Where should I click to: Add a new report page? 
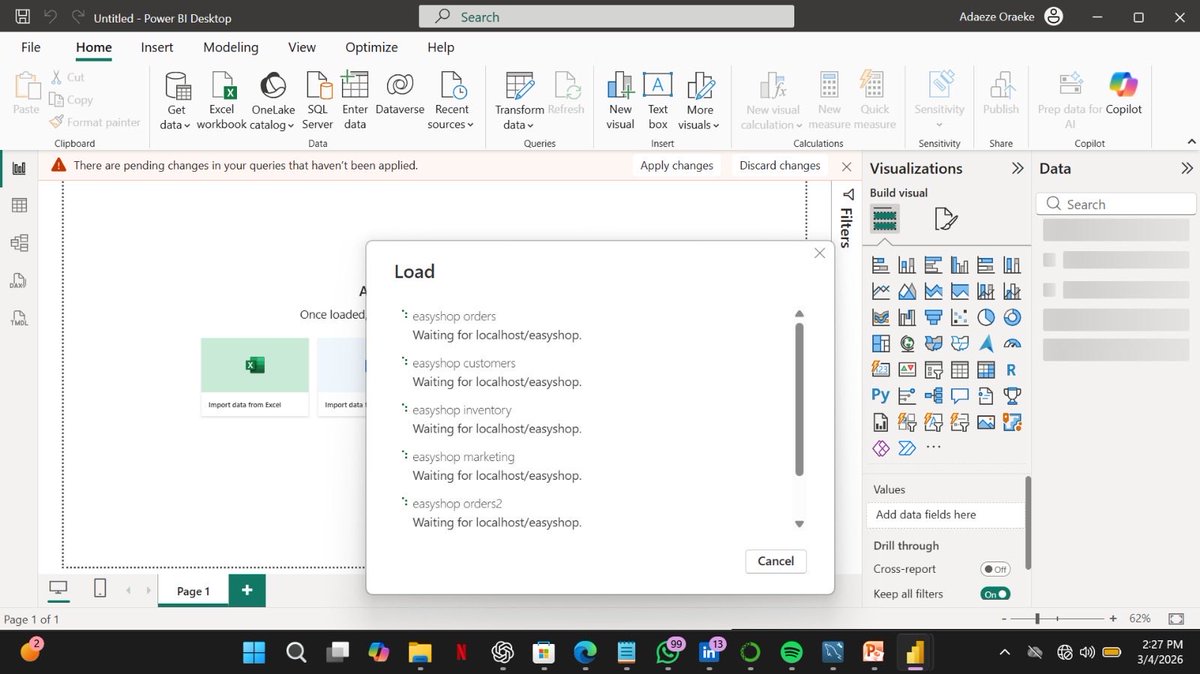(247, 591)
